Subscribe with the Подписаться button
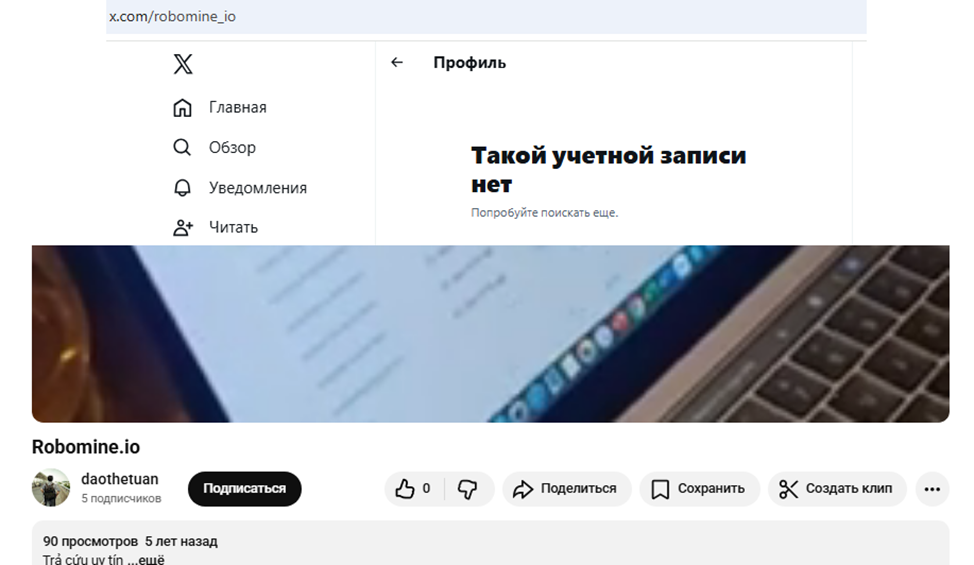The width and height of the screenshot is (974, 565). 245,489
